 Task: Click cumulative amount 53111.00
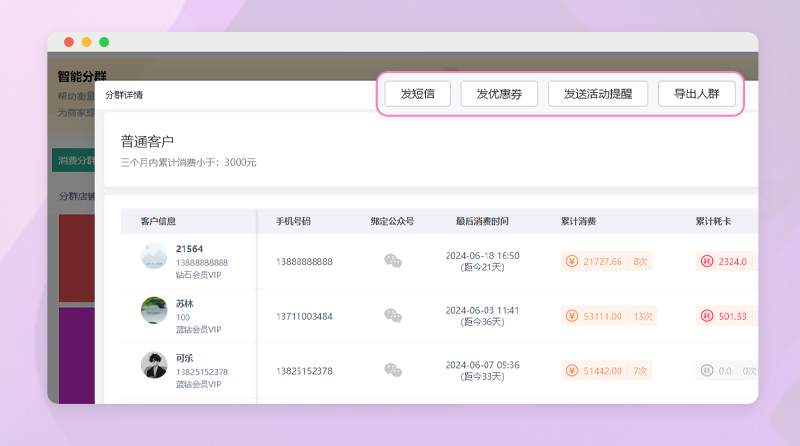603,316
